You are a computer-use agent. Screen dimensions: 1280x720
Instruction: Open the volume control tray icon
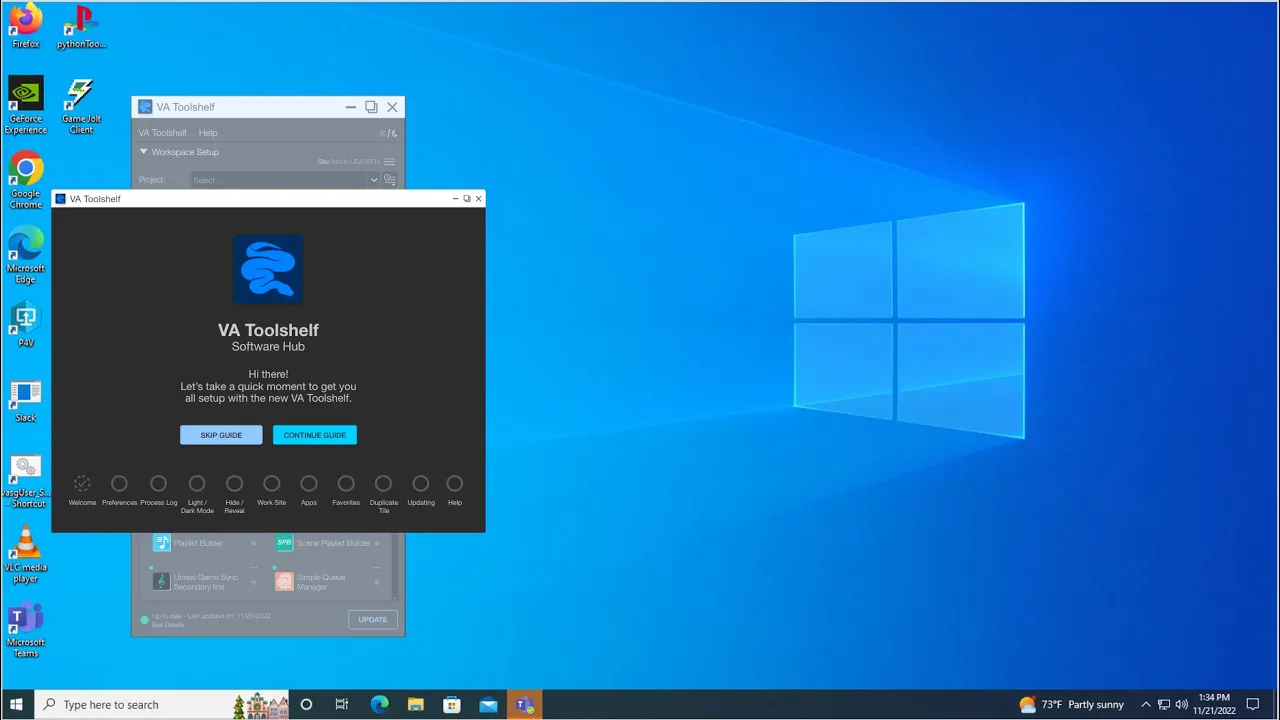1182,704
